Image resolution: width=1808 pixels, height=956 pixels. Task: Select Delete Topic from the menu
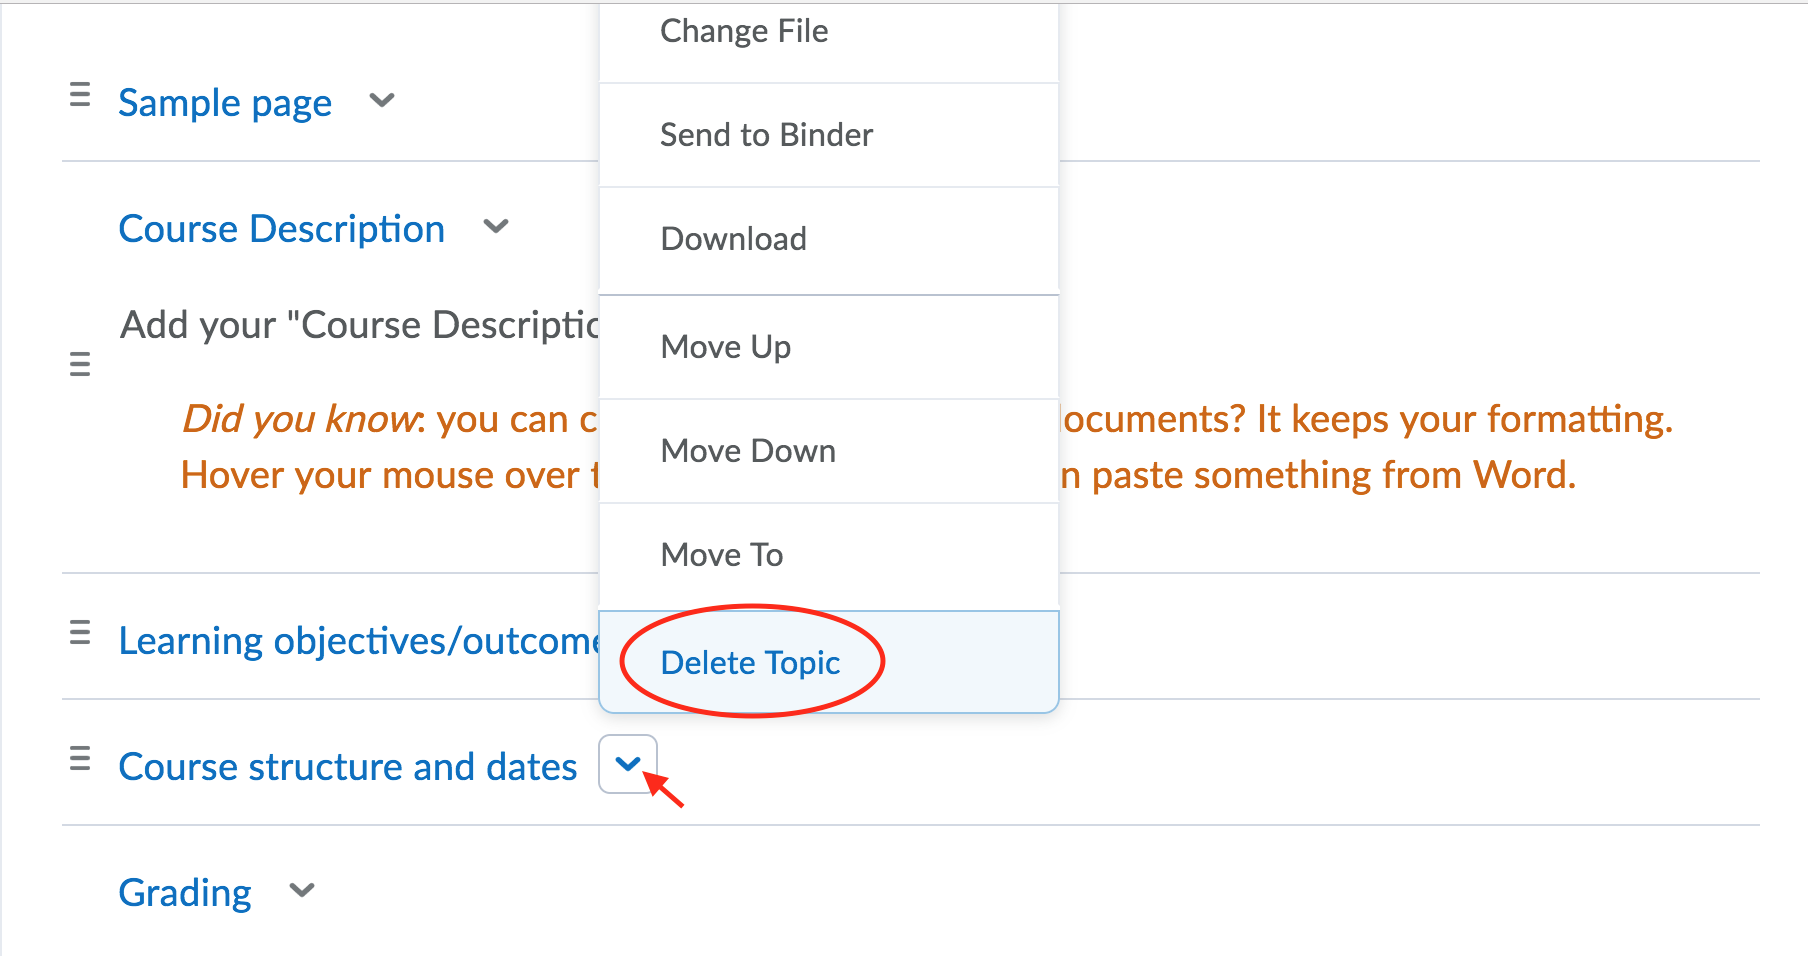pyautogui.click(x=750, y=663)
